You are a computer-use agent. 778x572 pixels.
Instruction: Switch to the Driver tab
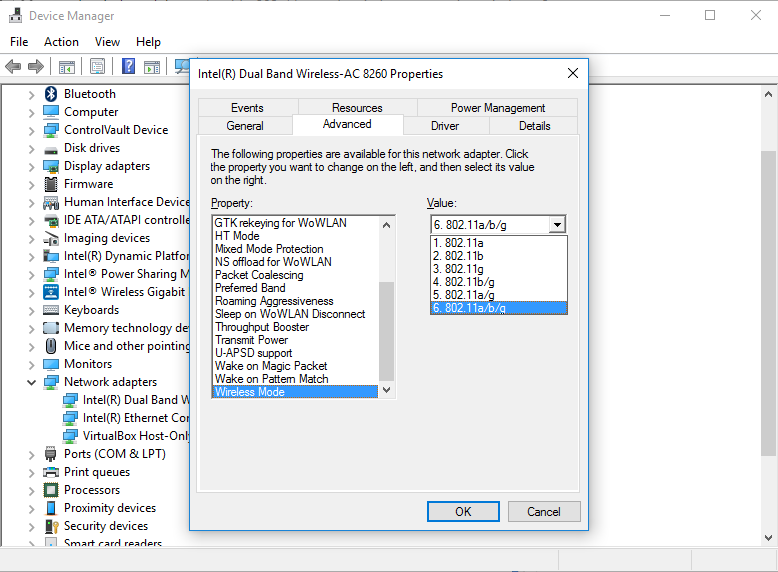click(x=445, y=126)
